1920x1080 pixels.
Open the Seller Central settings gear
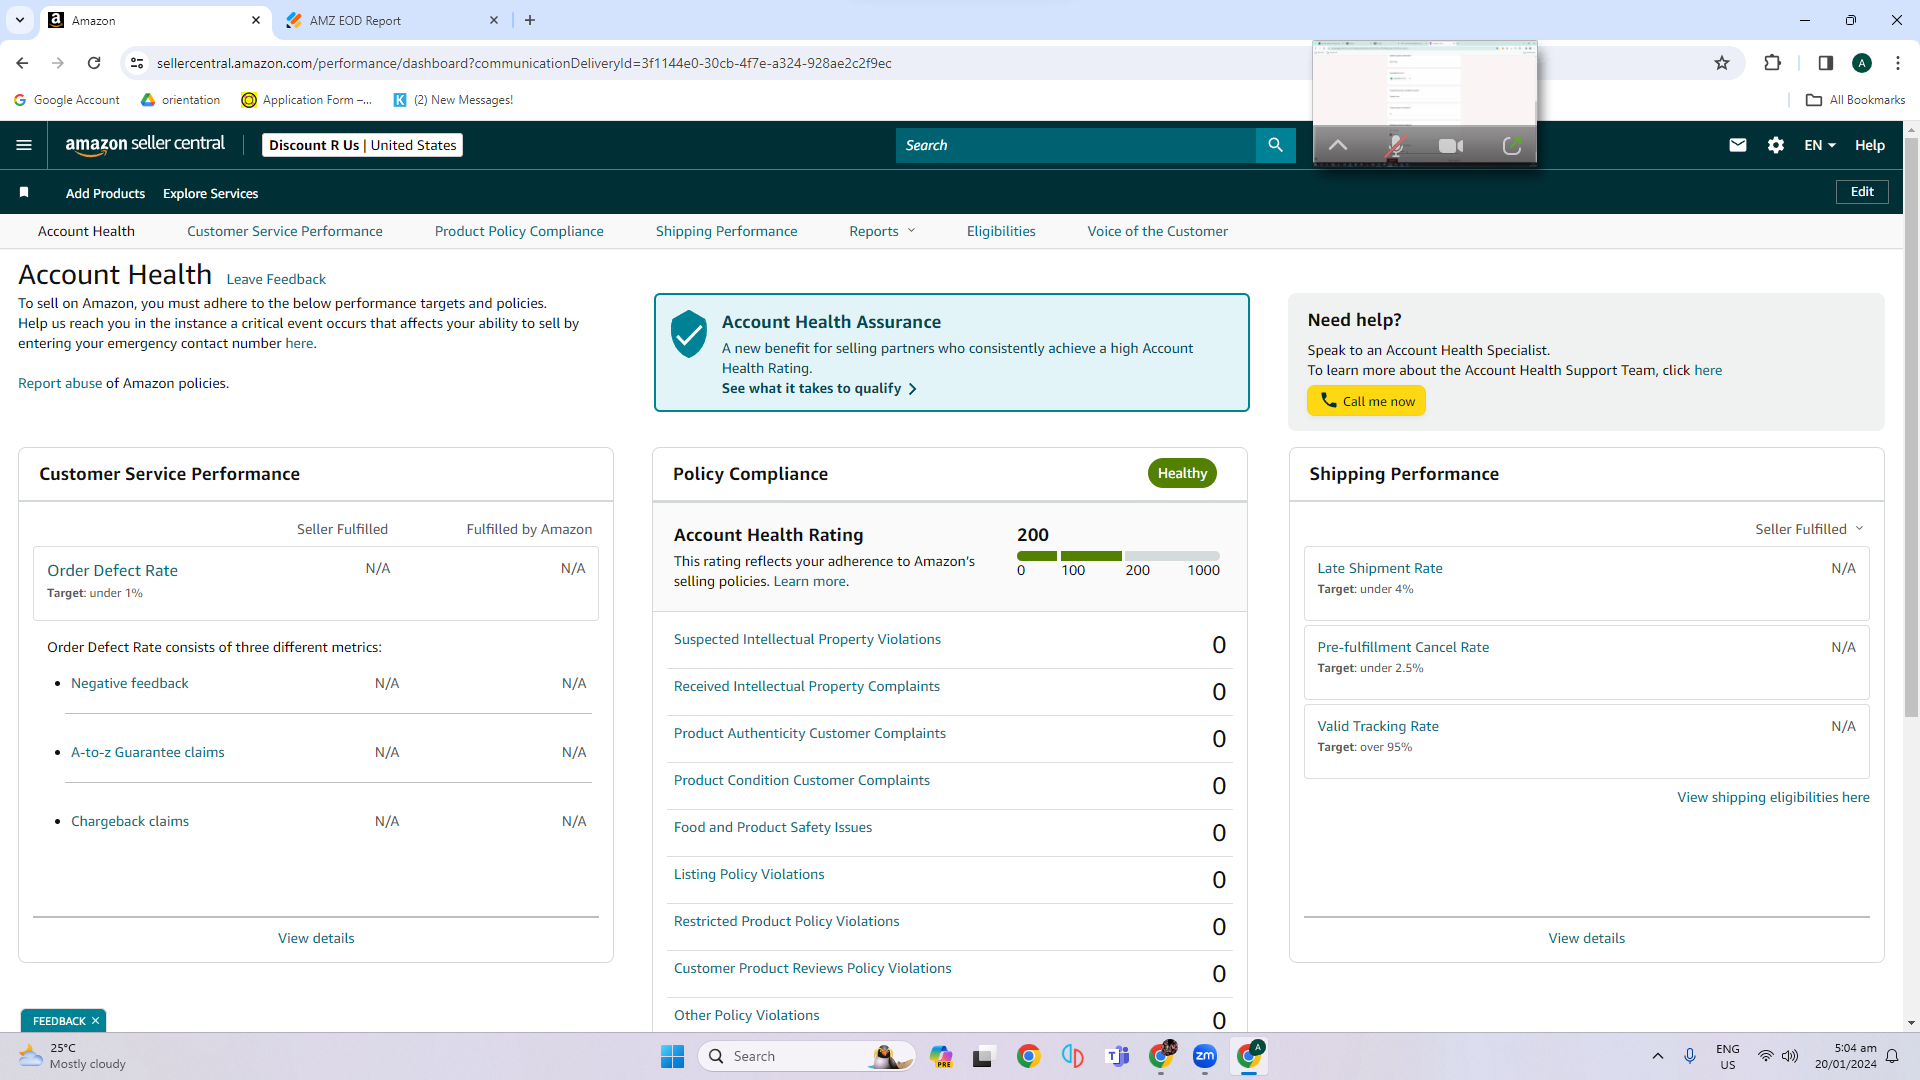1776,145
